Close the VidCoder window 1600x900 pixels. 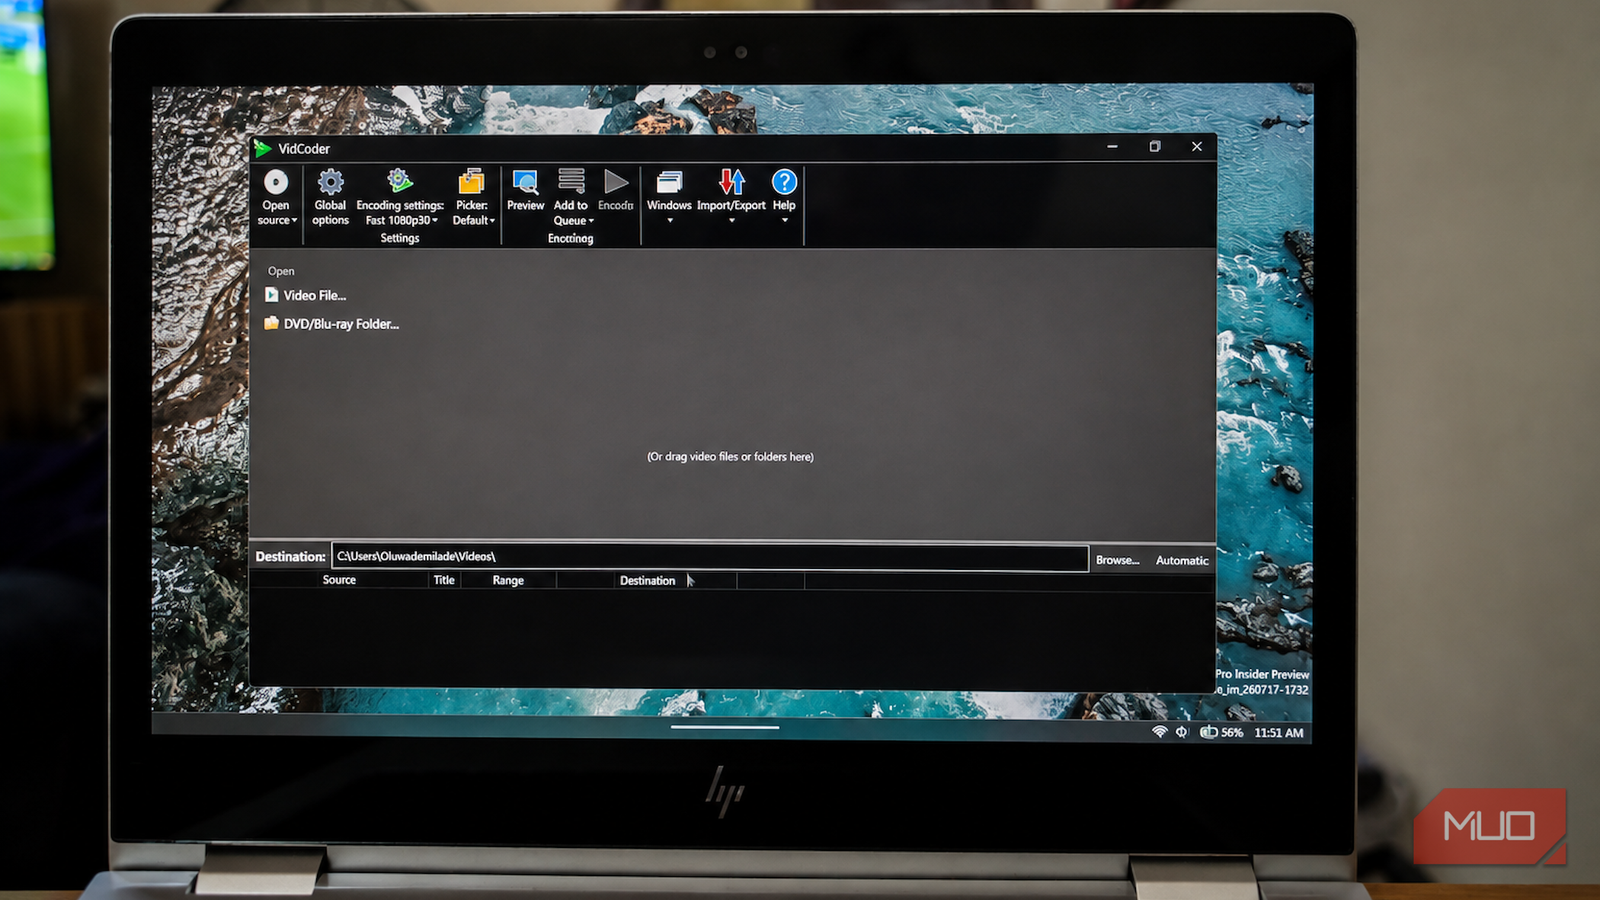click(1197, 147)
